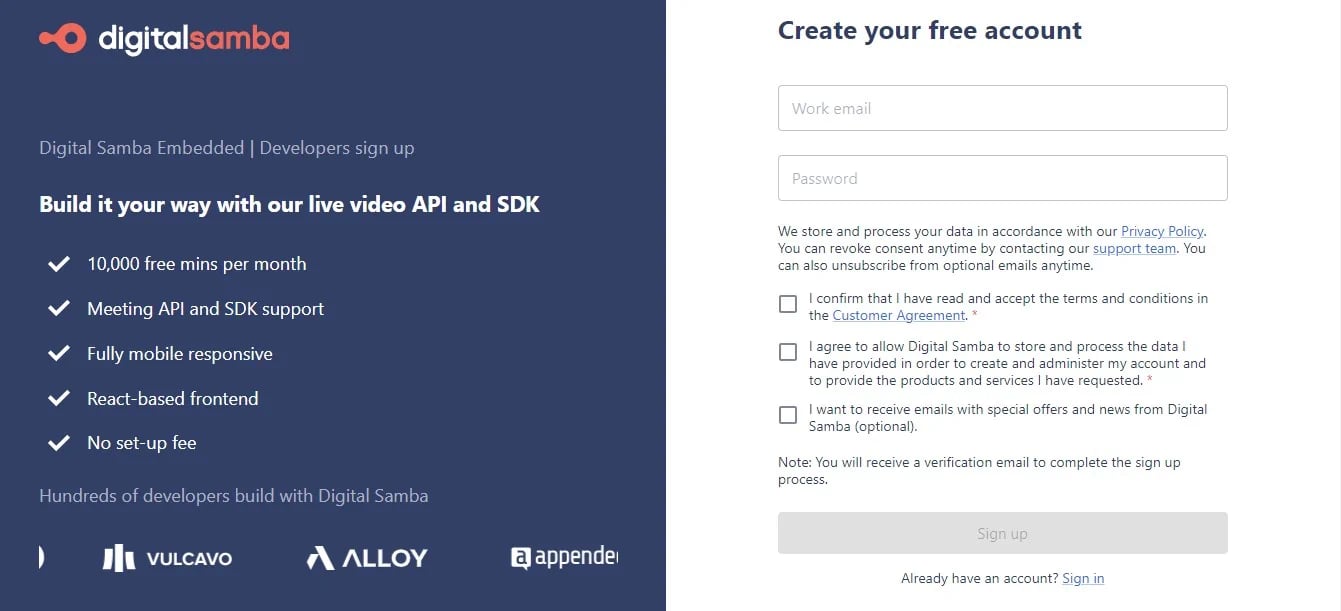The height and width of the screenshot is (611, 1341).
Task: Open the Privacy Policy link
Action: point(1162,231)
